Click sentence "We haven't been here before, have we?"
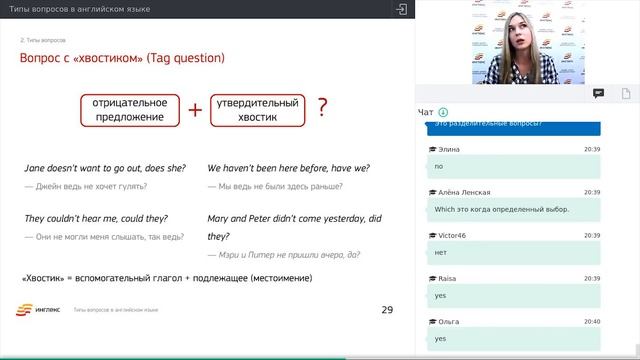 pyautogui.click(x=289, y=168)
